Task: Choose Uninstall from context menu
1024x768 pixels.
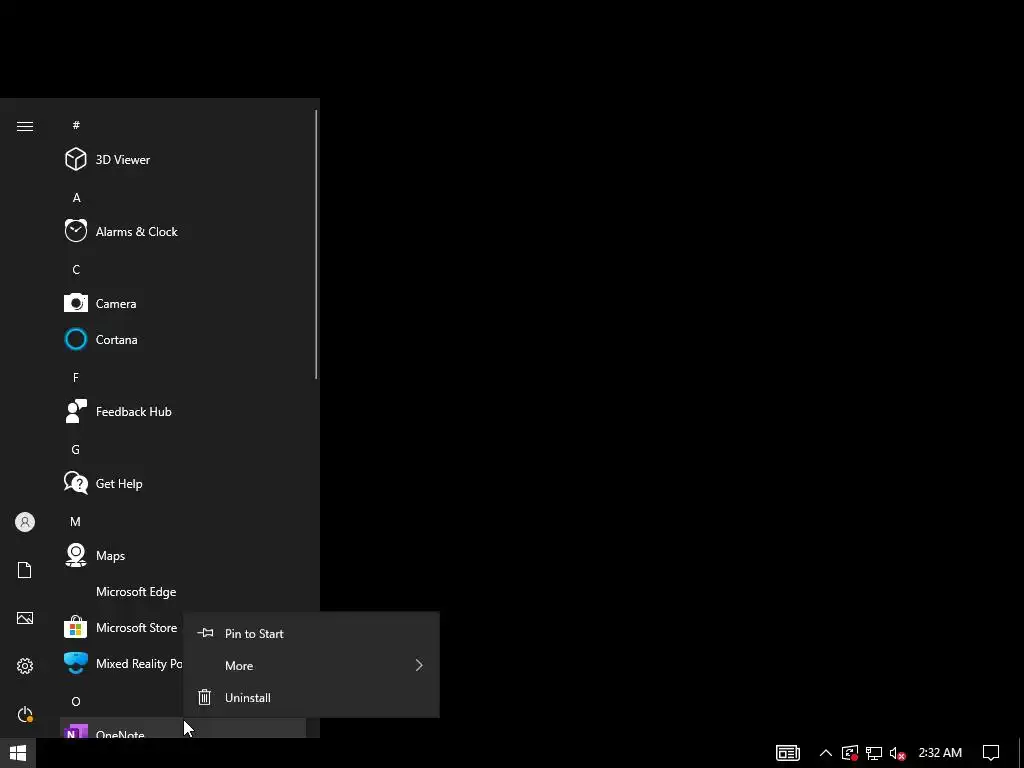Action: pyautogui.click(x=312, y=697)
